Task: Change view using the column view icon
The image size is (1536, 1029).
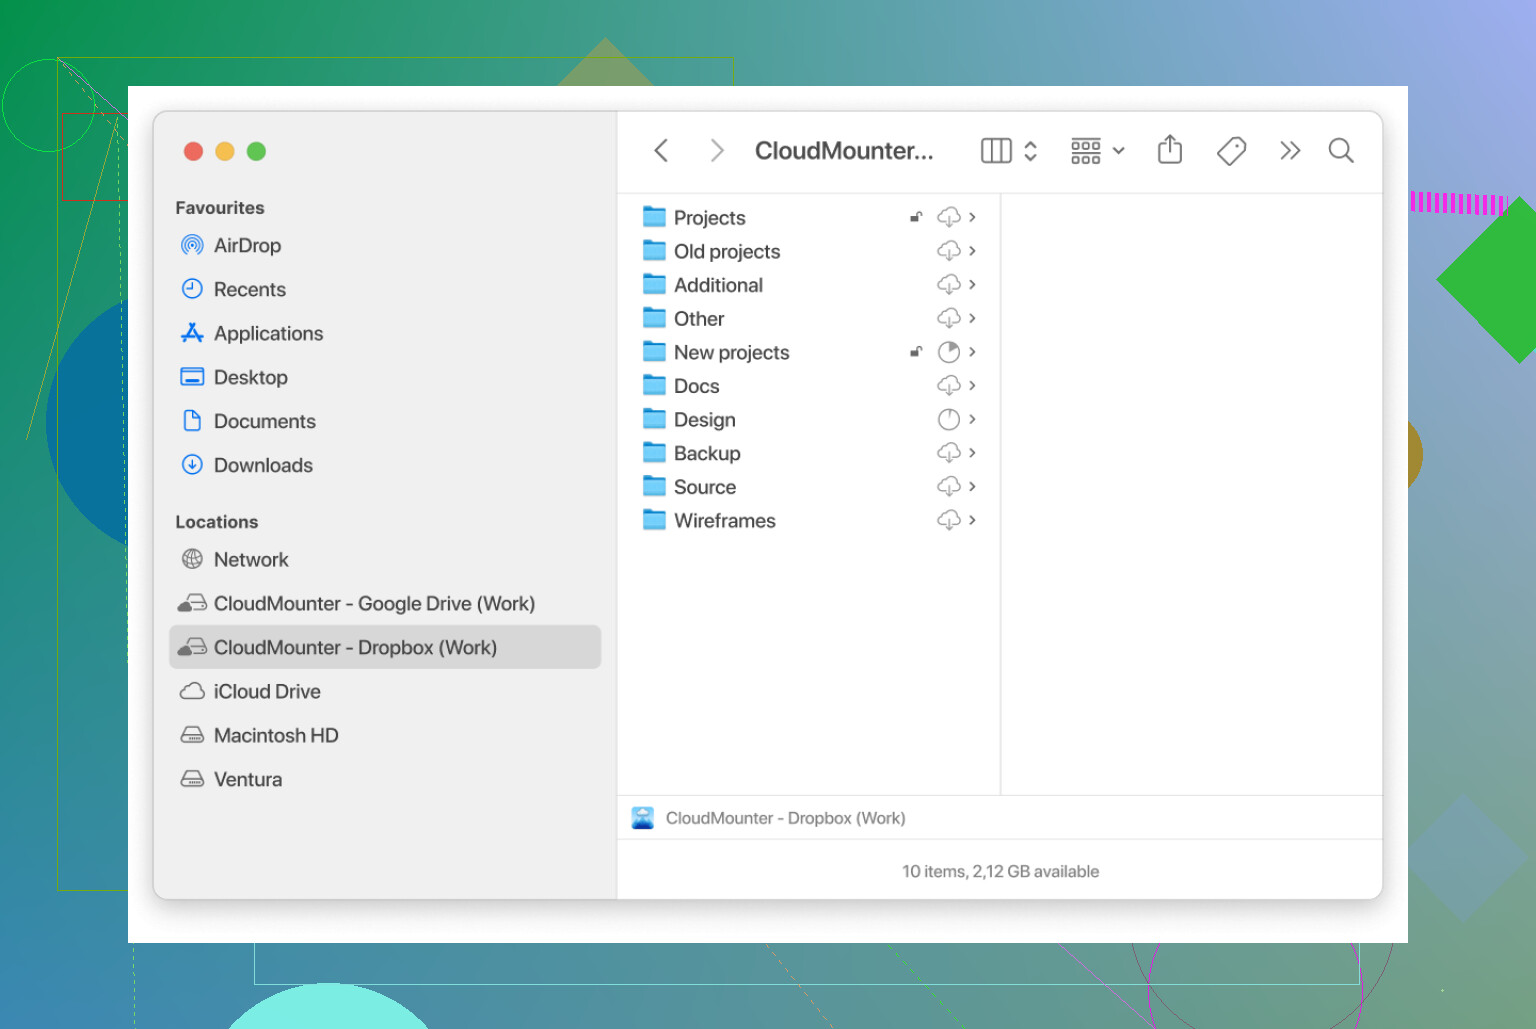Action: click(996, 151)
